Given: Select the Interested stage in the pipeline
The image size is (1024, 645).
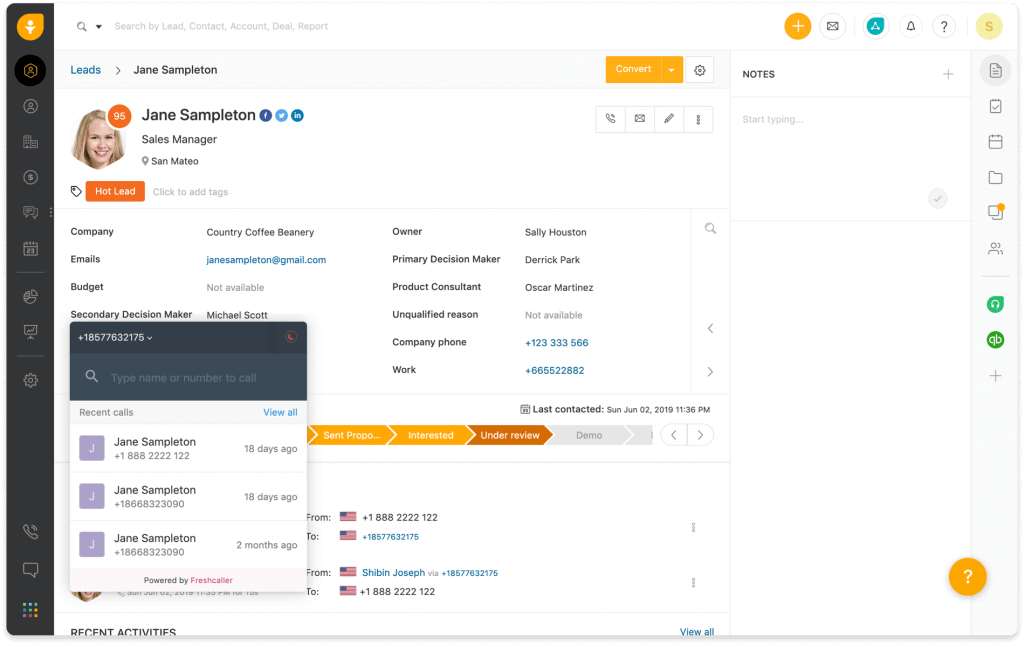Looking at the screenshot, I should click(430, 435).
